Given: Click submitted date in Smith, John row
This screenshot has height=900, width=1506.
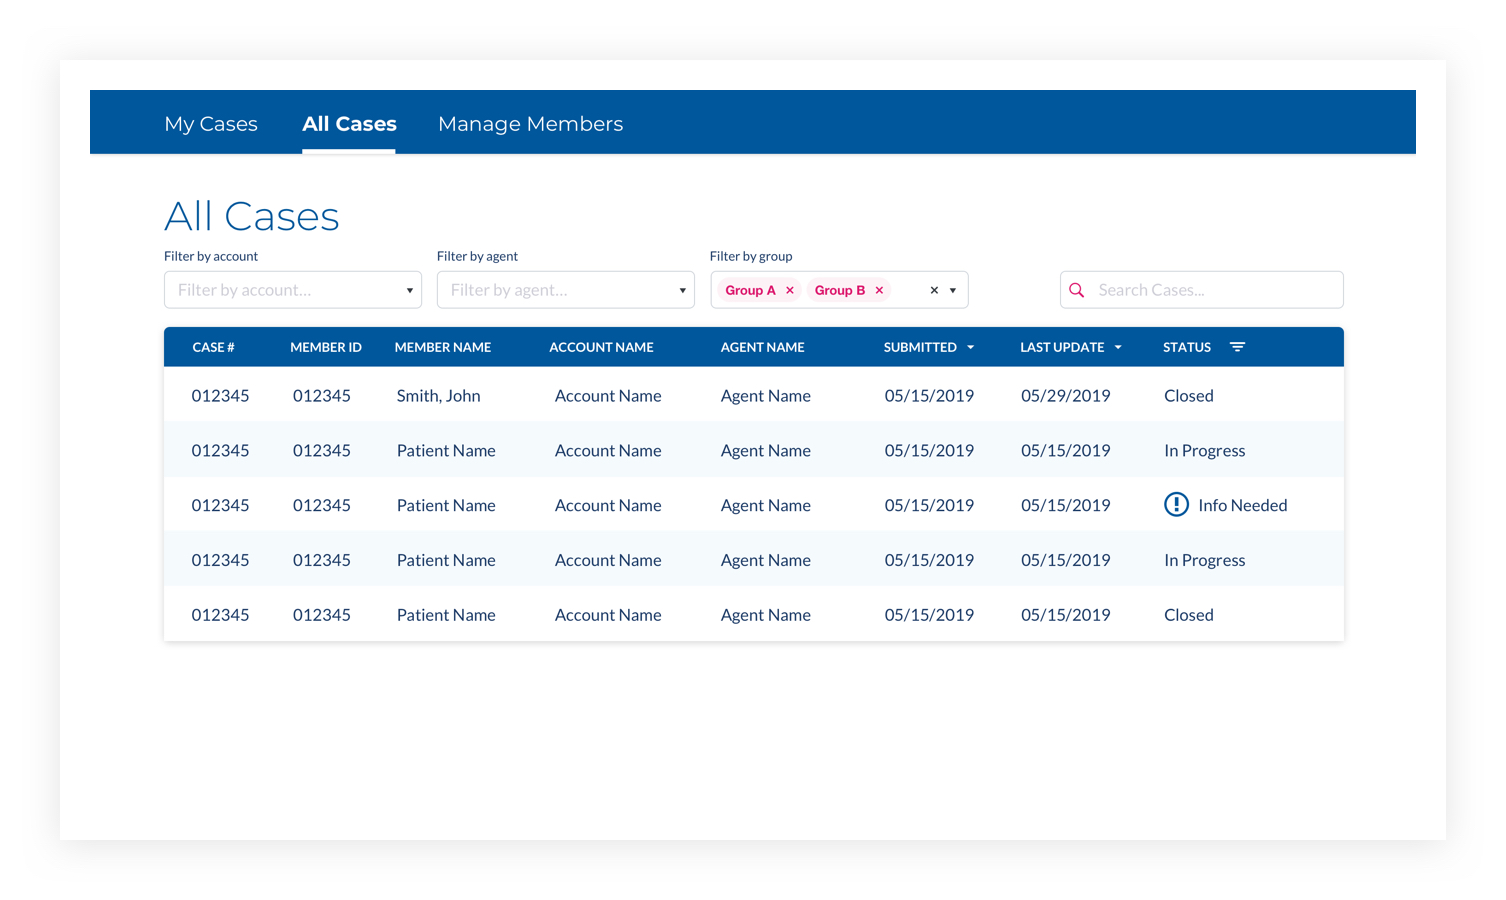Looking at the screenshot, I should tap(929, 396).
